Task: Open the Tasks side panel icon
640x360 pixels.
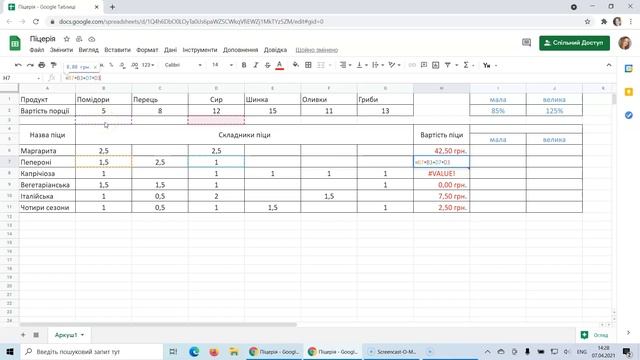Action: [629, 116]
